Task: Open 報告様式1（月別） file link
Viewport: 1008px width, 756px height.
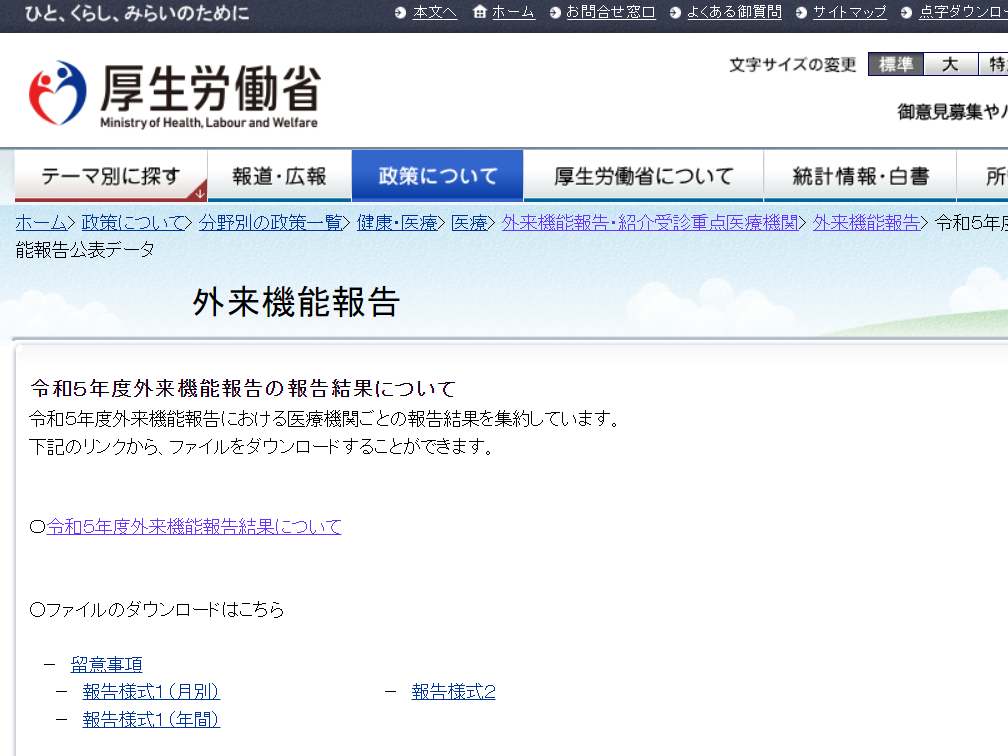Action: pyautogui.click(x=151, y=691)
